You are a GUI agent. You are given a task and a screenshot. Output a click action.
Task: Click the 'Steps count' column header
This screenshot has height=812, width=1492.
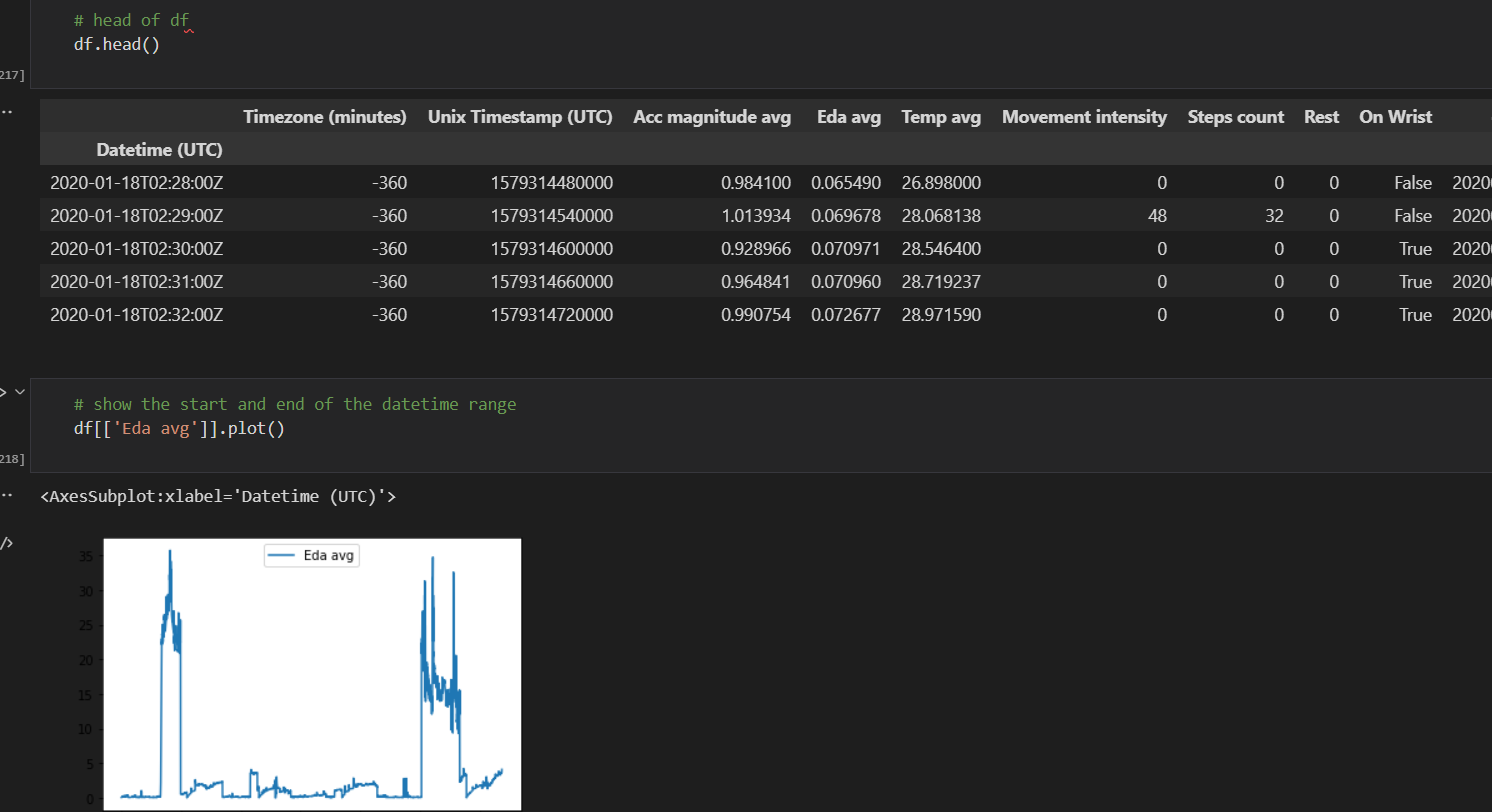point(1236,117)
